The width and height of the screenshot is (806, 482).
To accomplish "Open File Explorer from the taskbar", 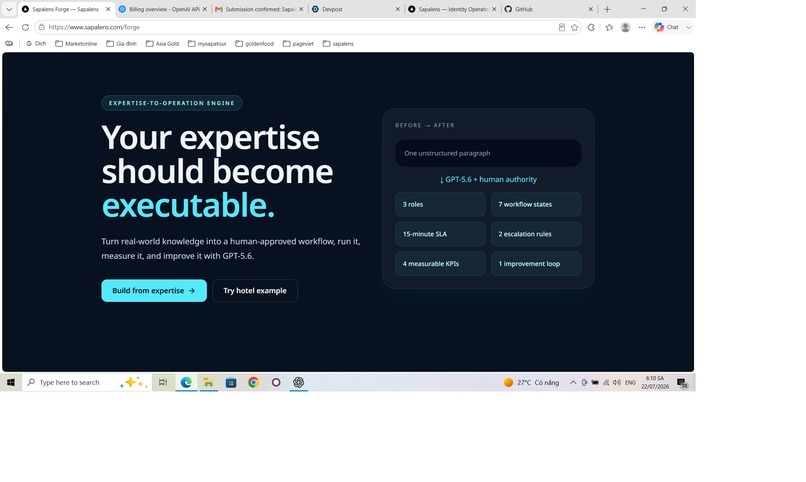I will point(208,382).
